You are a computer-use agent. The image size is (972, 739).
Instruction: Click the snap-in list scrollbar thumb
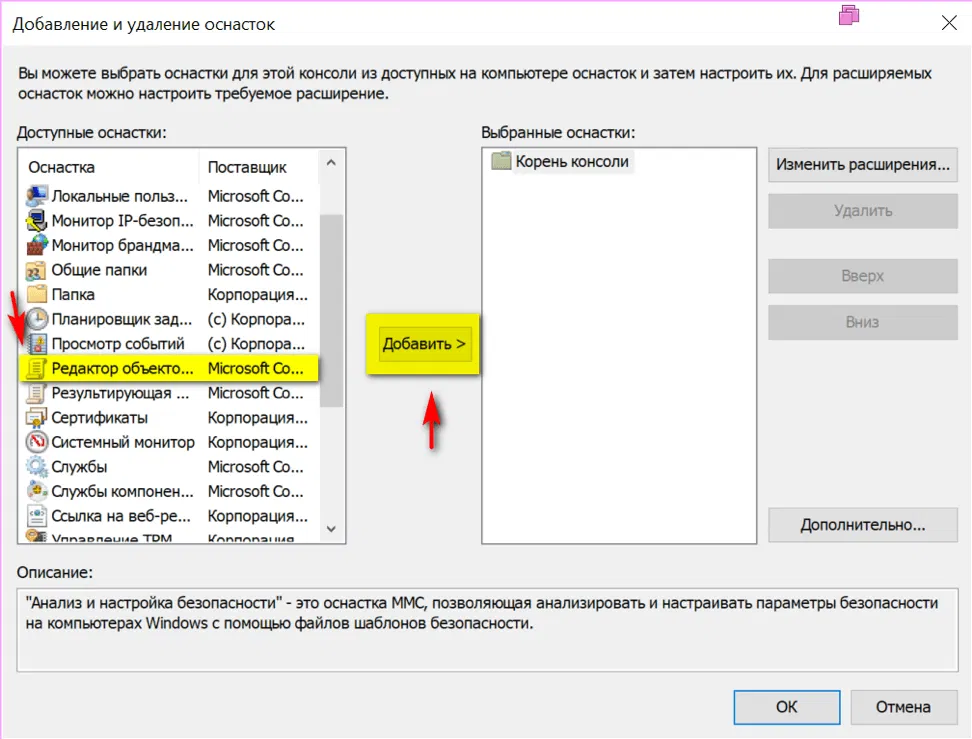331,310
